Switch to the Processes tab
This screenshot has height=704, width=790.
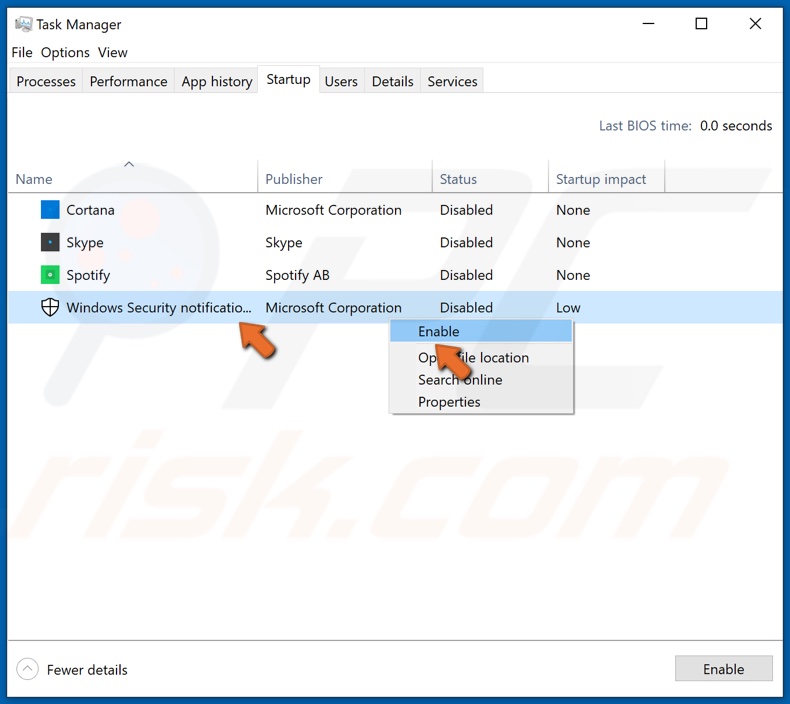point(46,81)
